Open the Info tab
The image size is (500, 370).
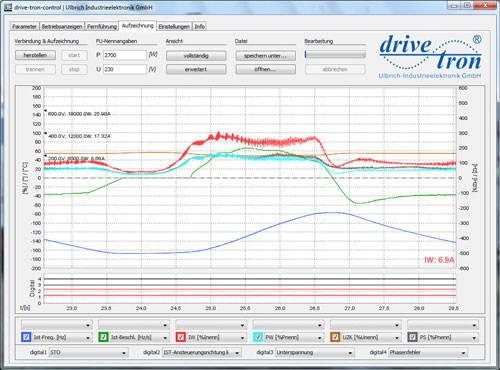(200, 27)
